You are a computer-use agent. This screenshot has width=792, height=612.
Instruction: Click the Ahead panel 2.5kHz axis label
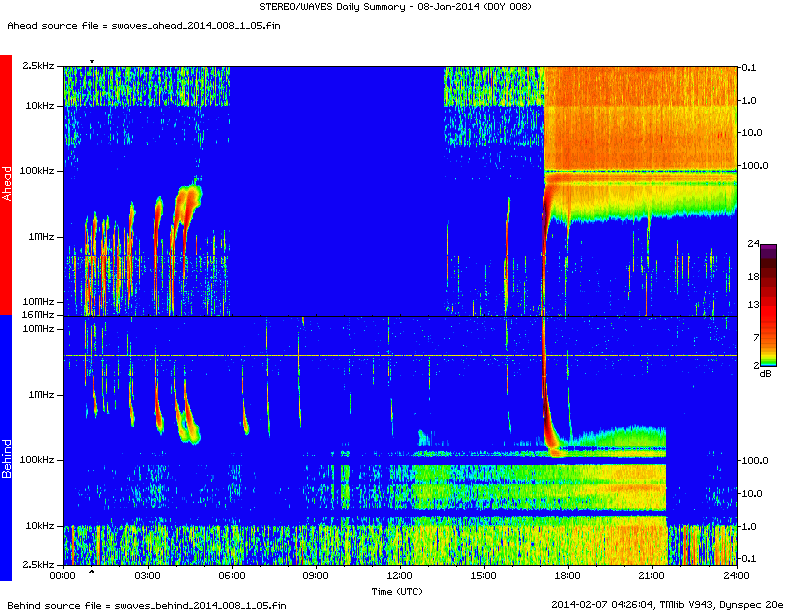[x=38, y=66]
